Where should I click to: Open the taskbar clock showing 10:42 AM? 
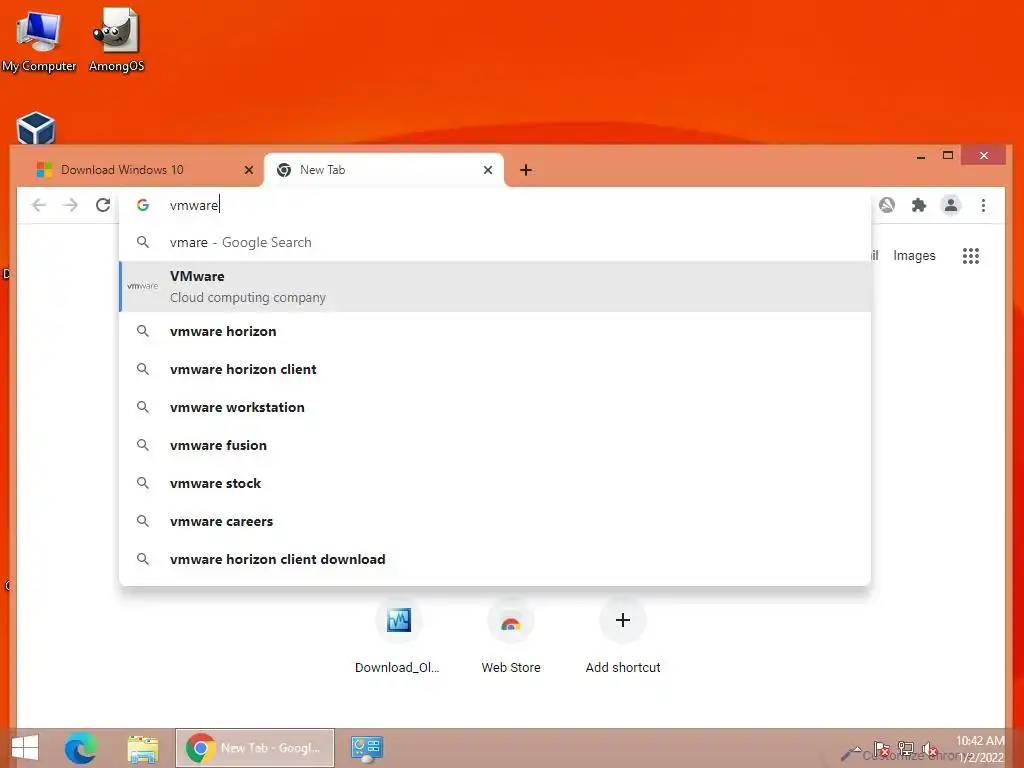[980, 749]
